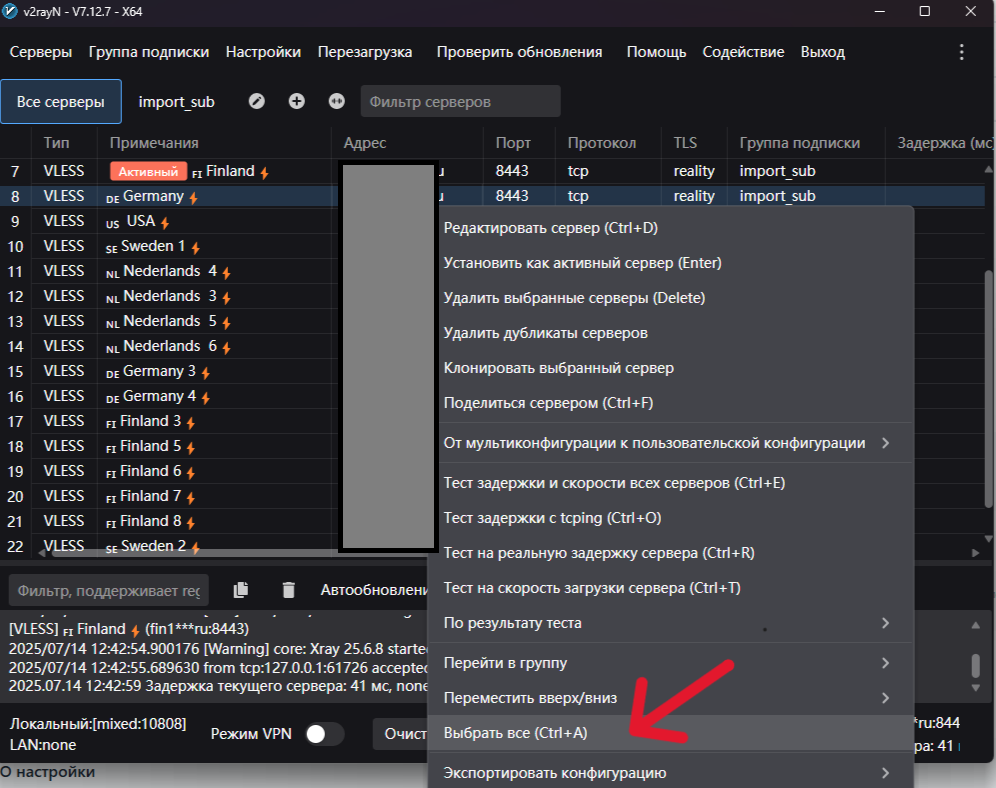Click the Фильтр серверов input field
This screenshot has width=996, height=788.
tap(460, 100)
